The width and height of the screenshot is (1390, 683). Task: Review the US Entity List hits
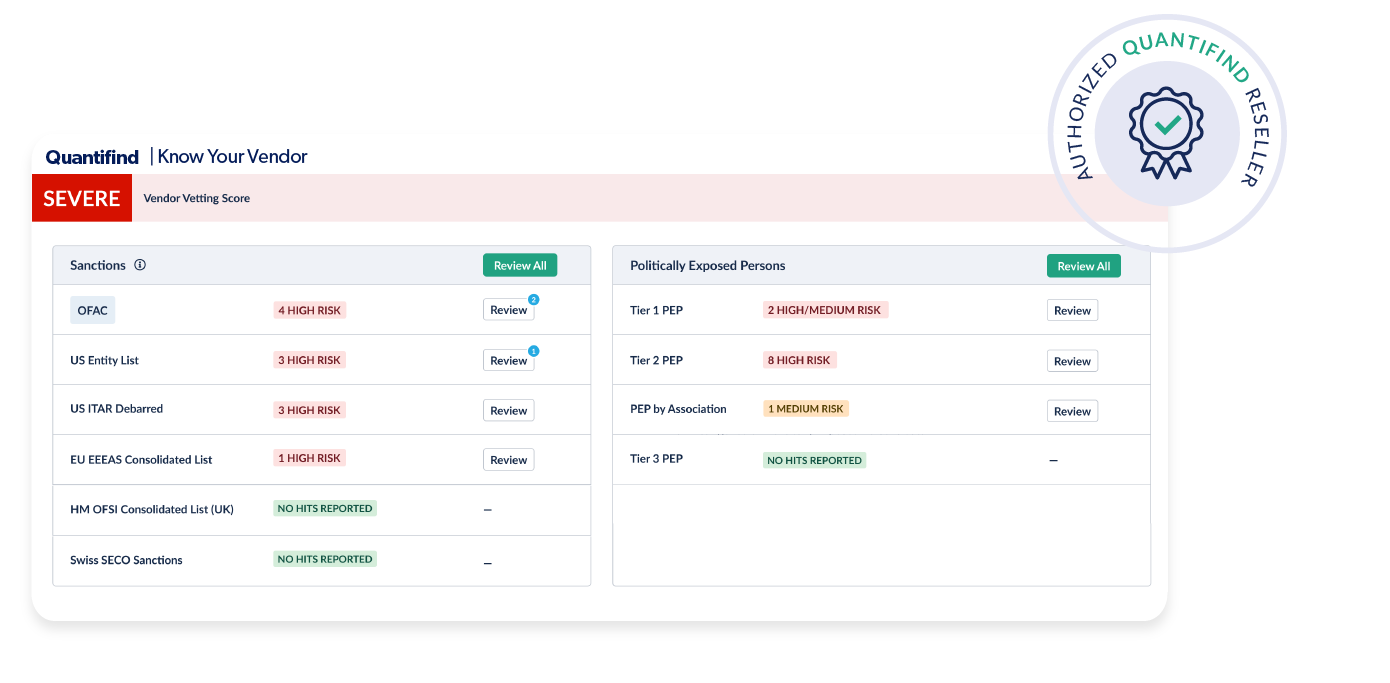click(x=508, y=360)
